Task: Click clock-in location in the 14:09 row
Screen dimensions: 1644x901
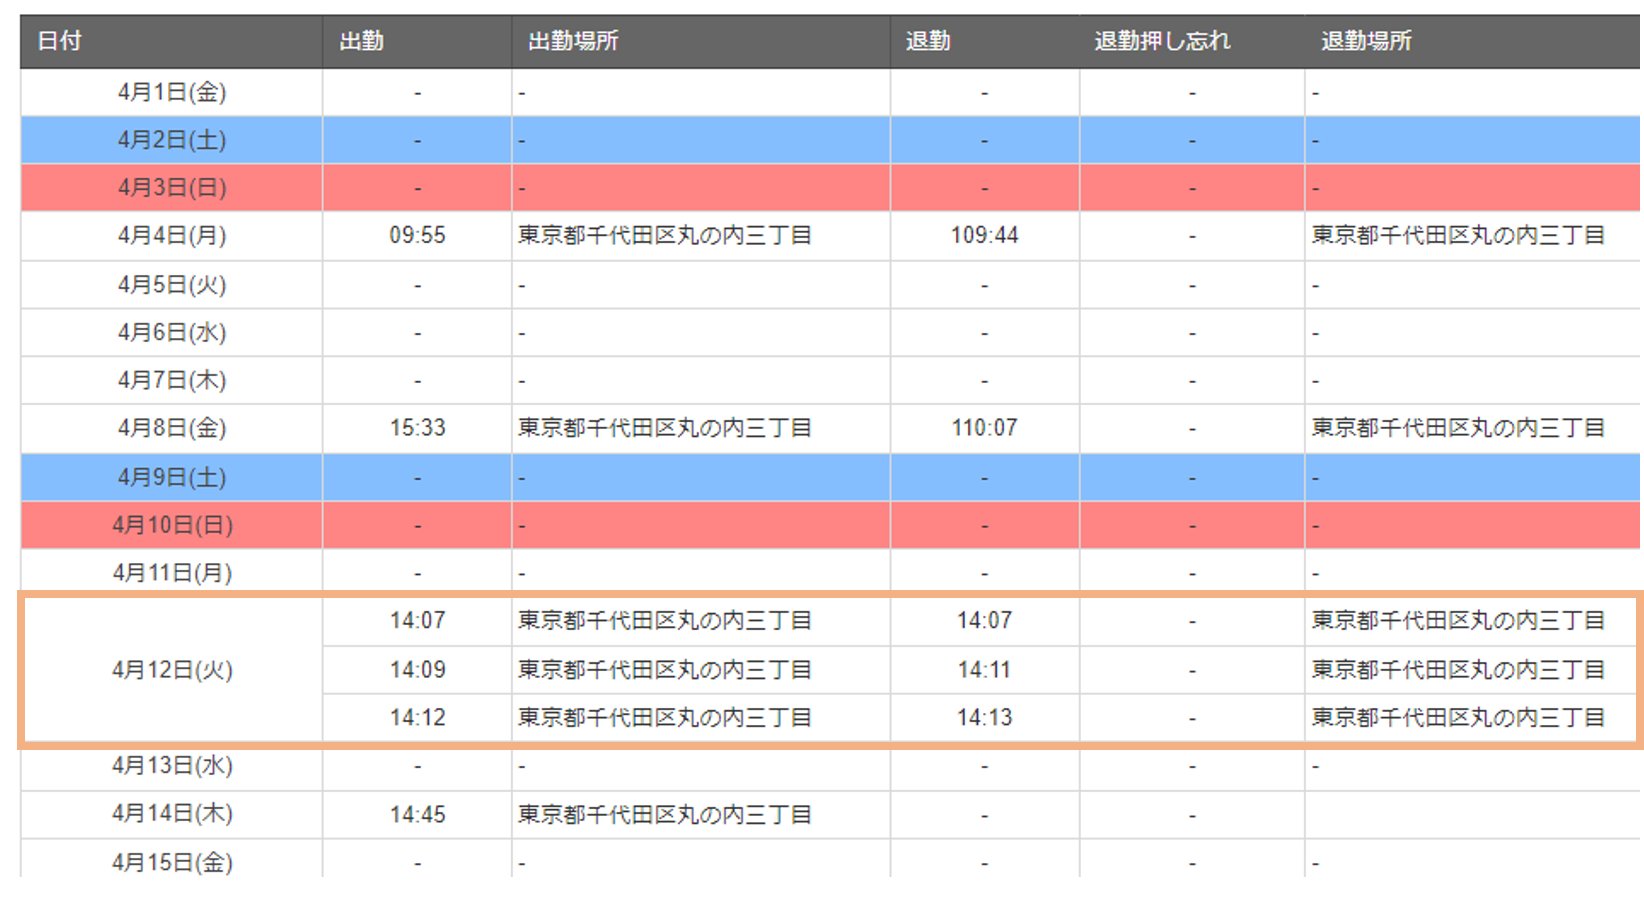Action: click(665, 670)
